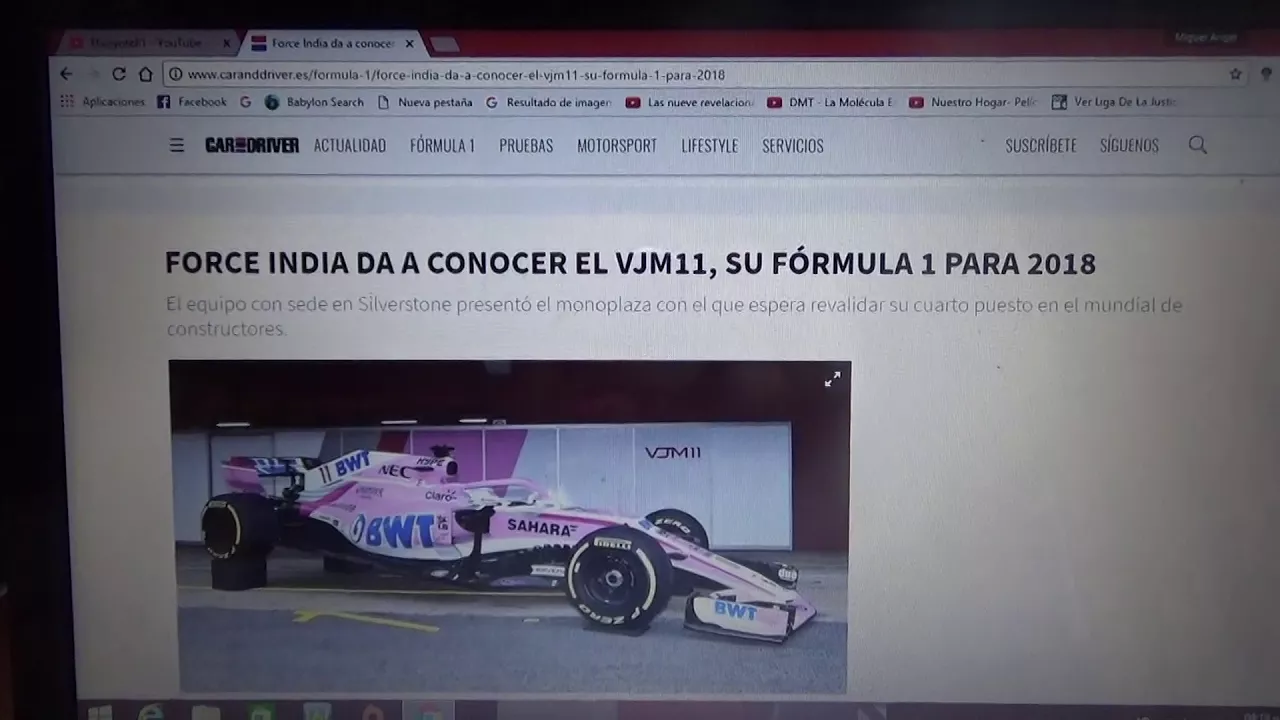
Task: Click the subtitle starting 'El equipo con sede en Silverstone'
Action: [x=674, y=316]
